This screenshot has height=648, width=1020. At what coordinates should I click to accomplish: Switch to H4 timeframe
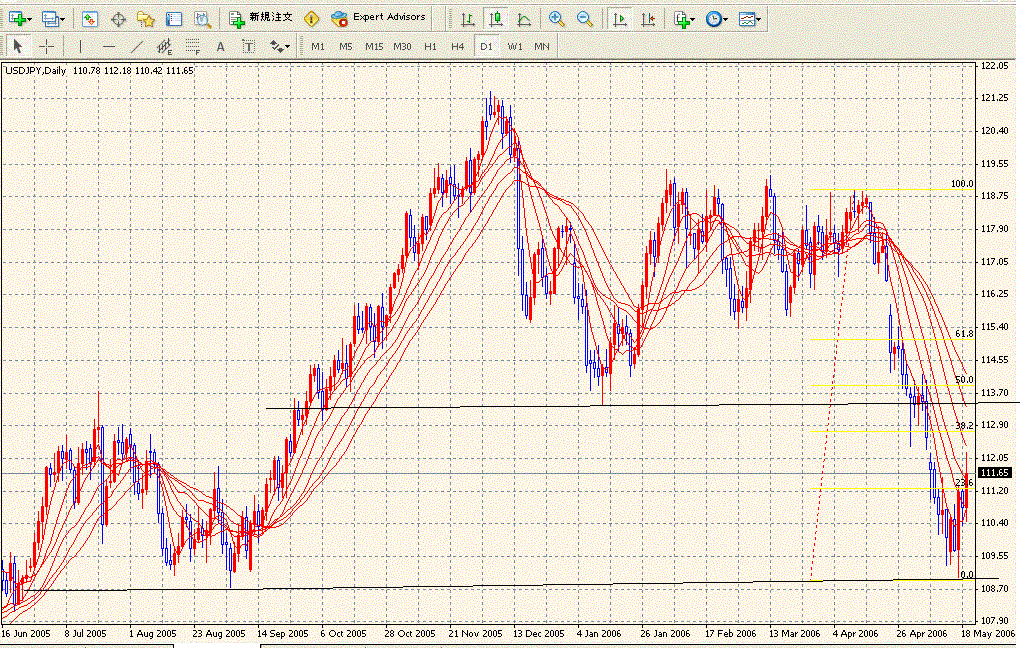457,46
